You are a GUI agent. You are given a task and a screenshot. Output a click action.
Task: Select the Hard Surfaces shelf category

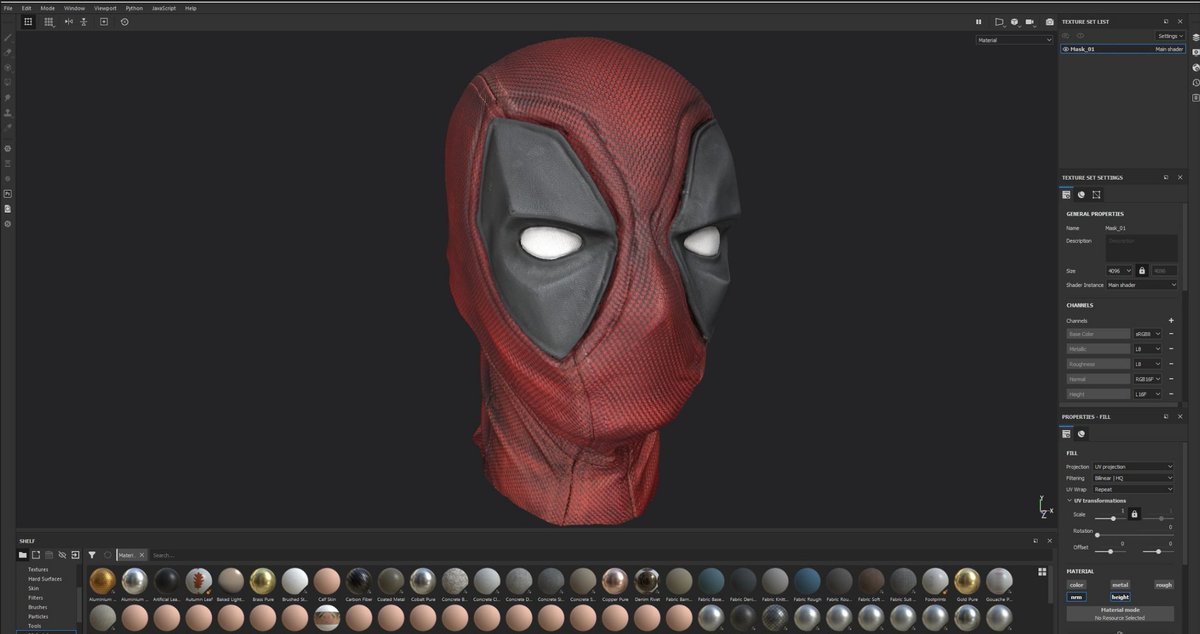pos(44,579)
